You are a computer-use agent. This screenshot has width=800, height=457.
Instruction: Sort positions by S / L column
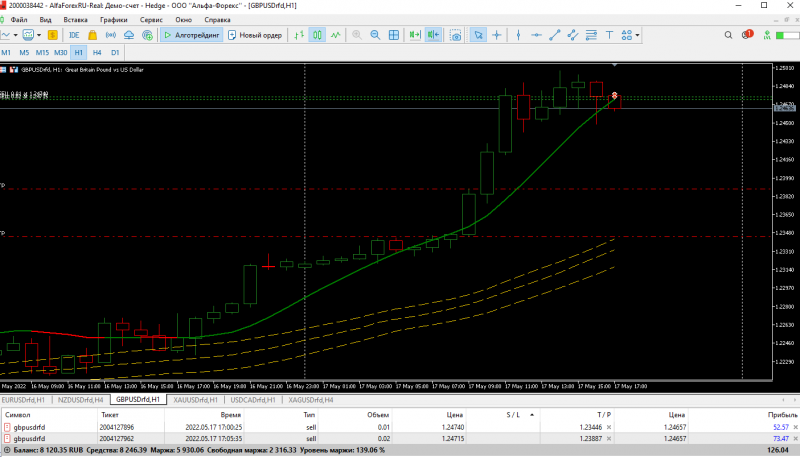click(x=513, y=415)
